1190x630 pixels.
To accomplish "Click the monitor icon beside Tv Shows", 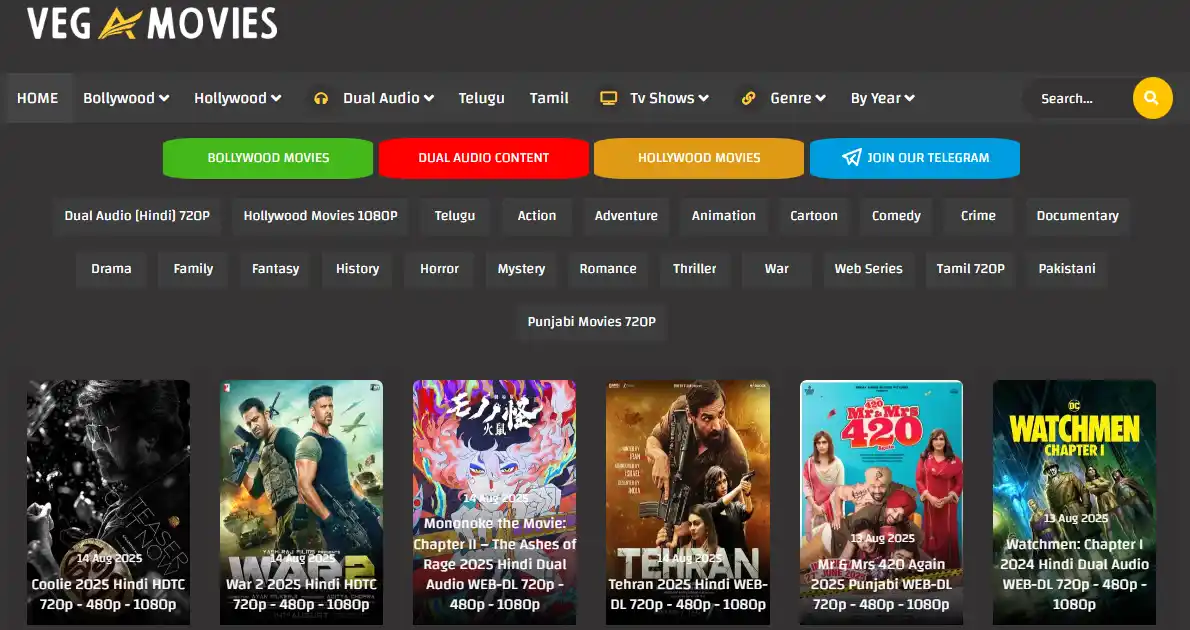I will tap(608, 98).
